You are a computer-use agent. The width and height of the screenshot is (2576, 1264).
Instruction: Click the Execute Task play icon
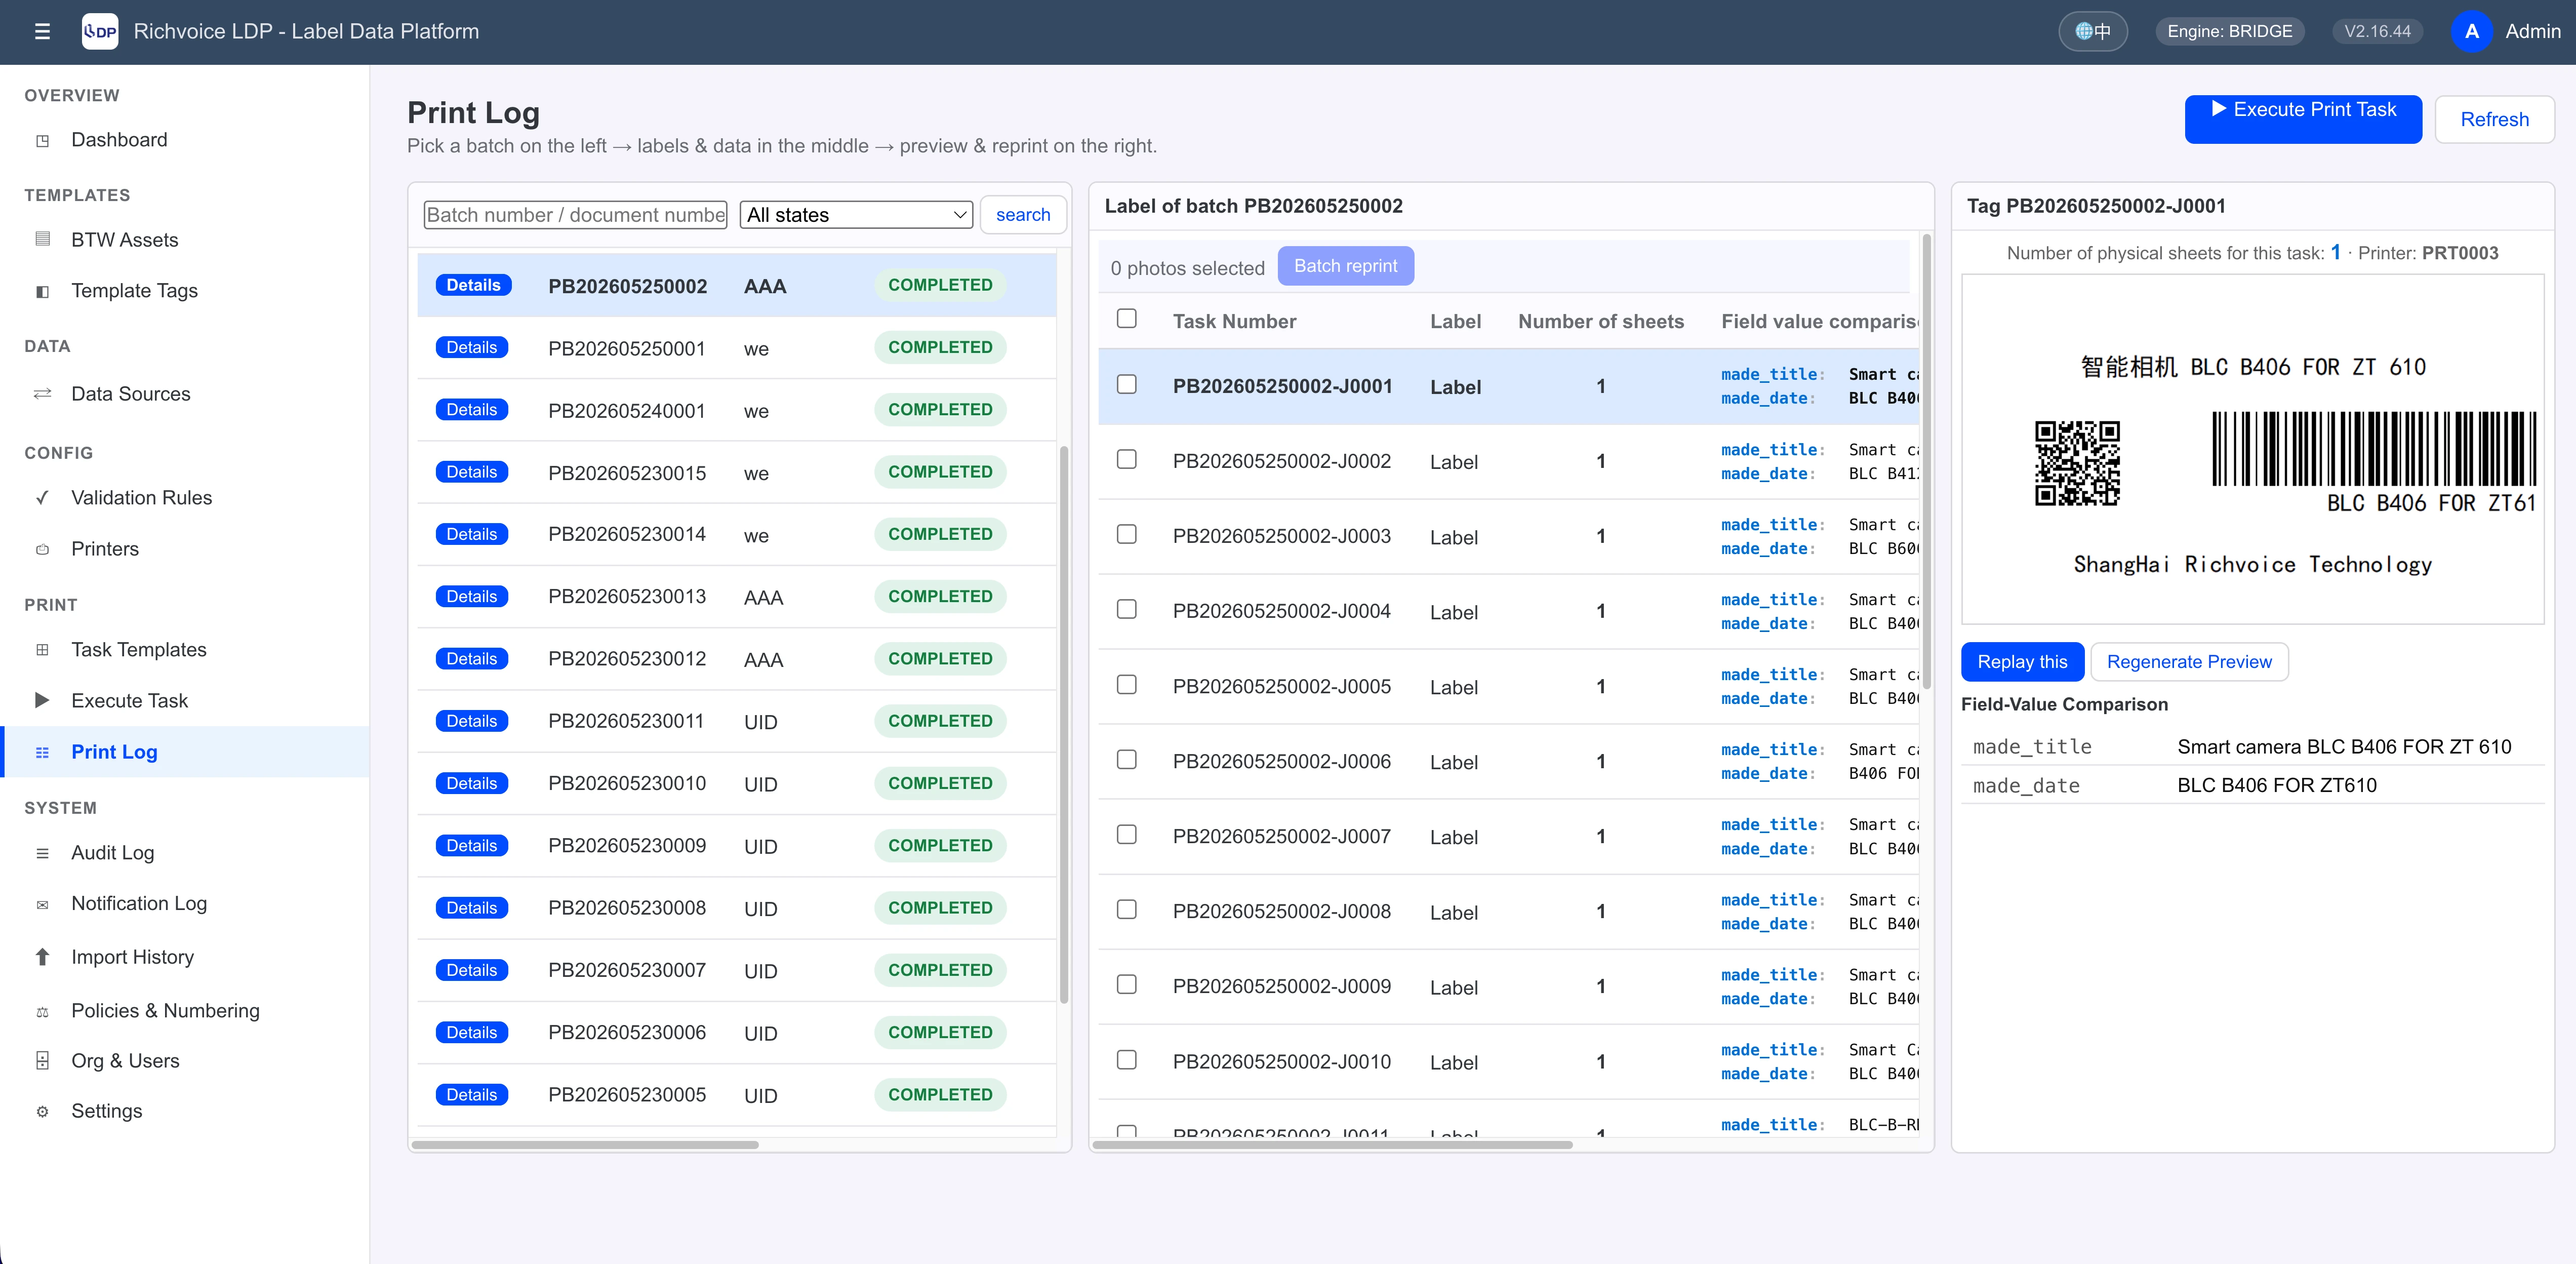point(42,701)
